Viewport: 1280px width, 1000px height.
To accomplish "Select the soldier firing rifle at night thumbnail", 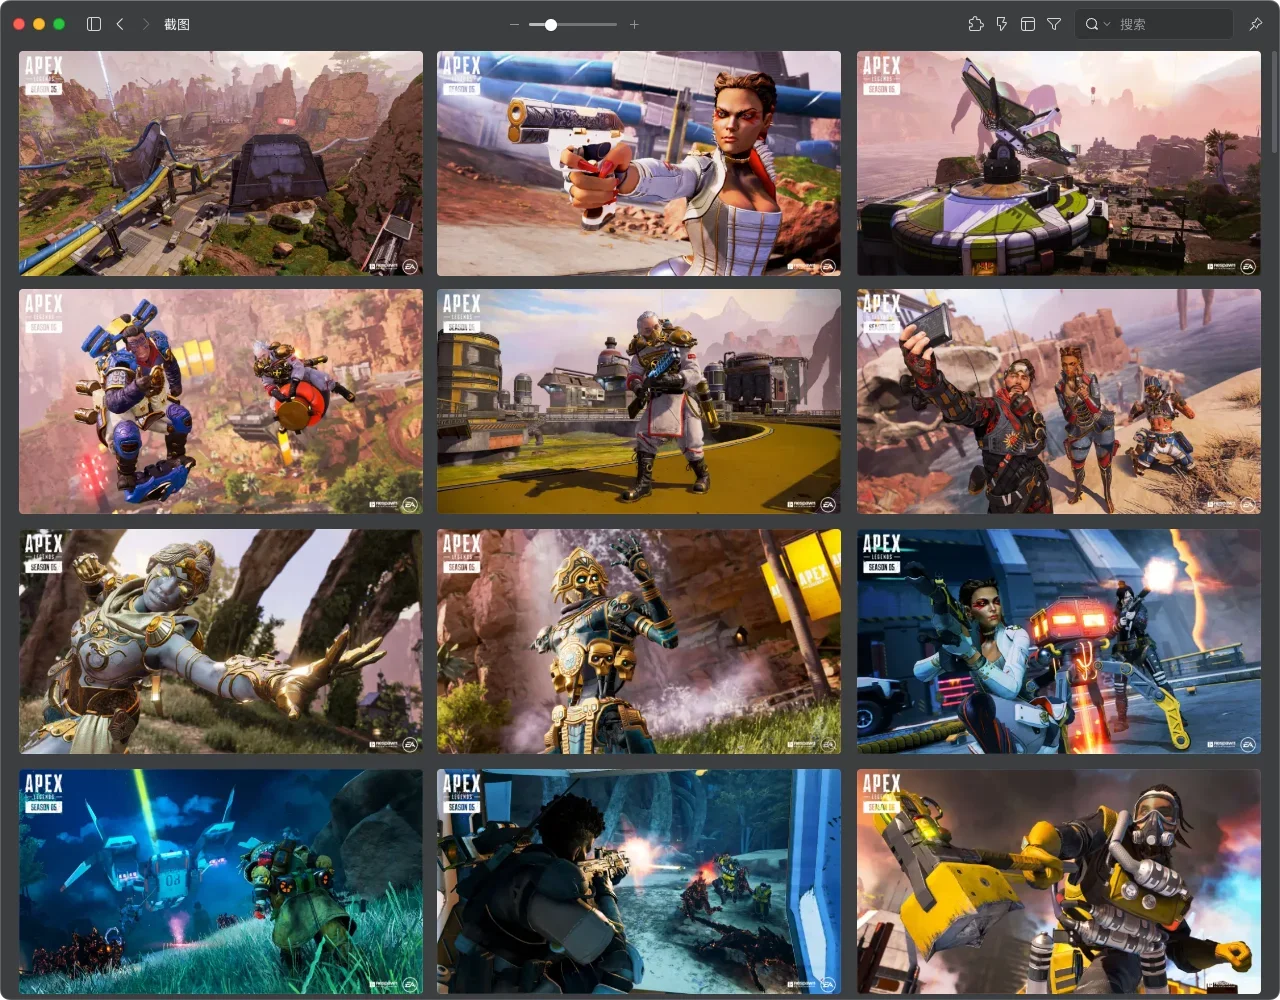I will (639, 881).
